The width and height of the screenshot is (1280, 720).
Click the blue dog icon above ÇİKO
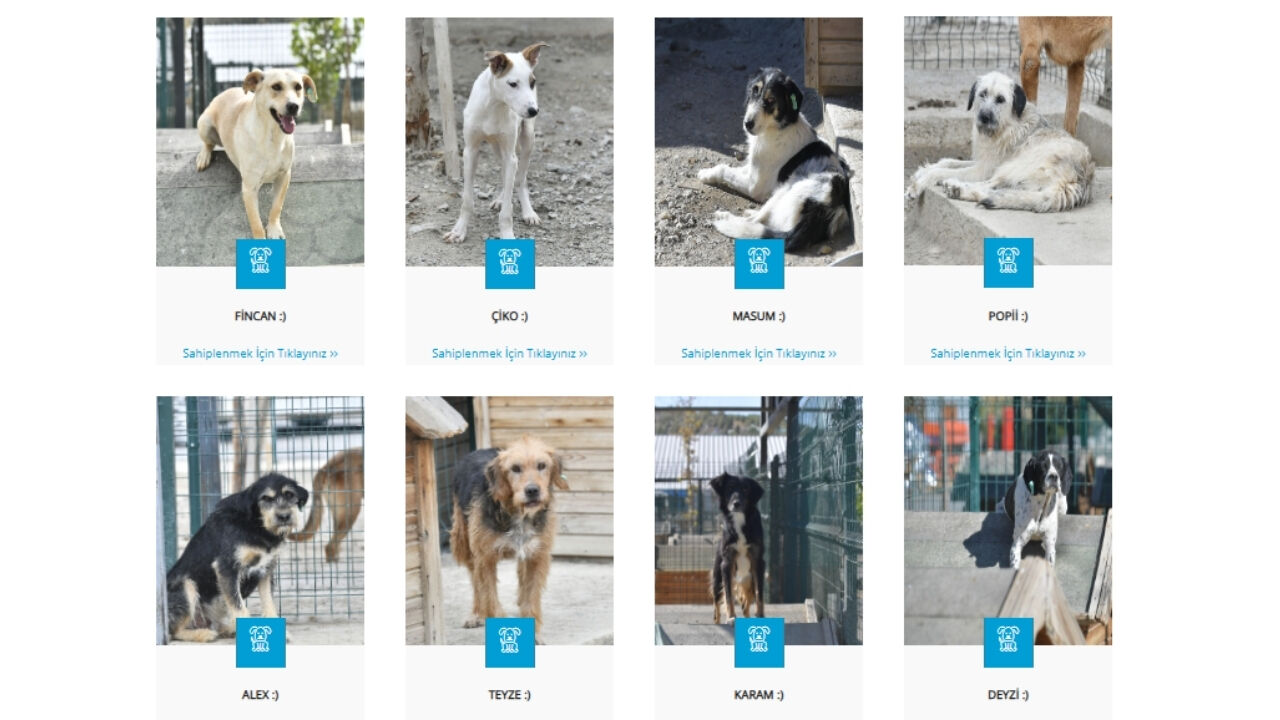(510, 264)
